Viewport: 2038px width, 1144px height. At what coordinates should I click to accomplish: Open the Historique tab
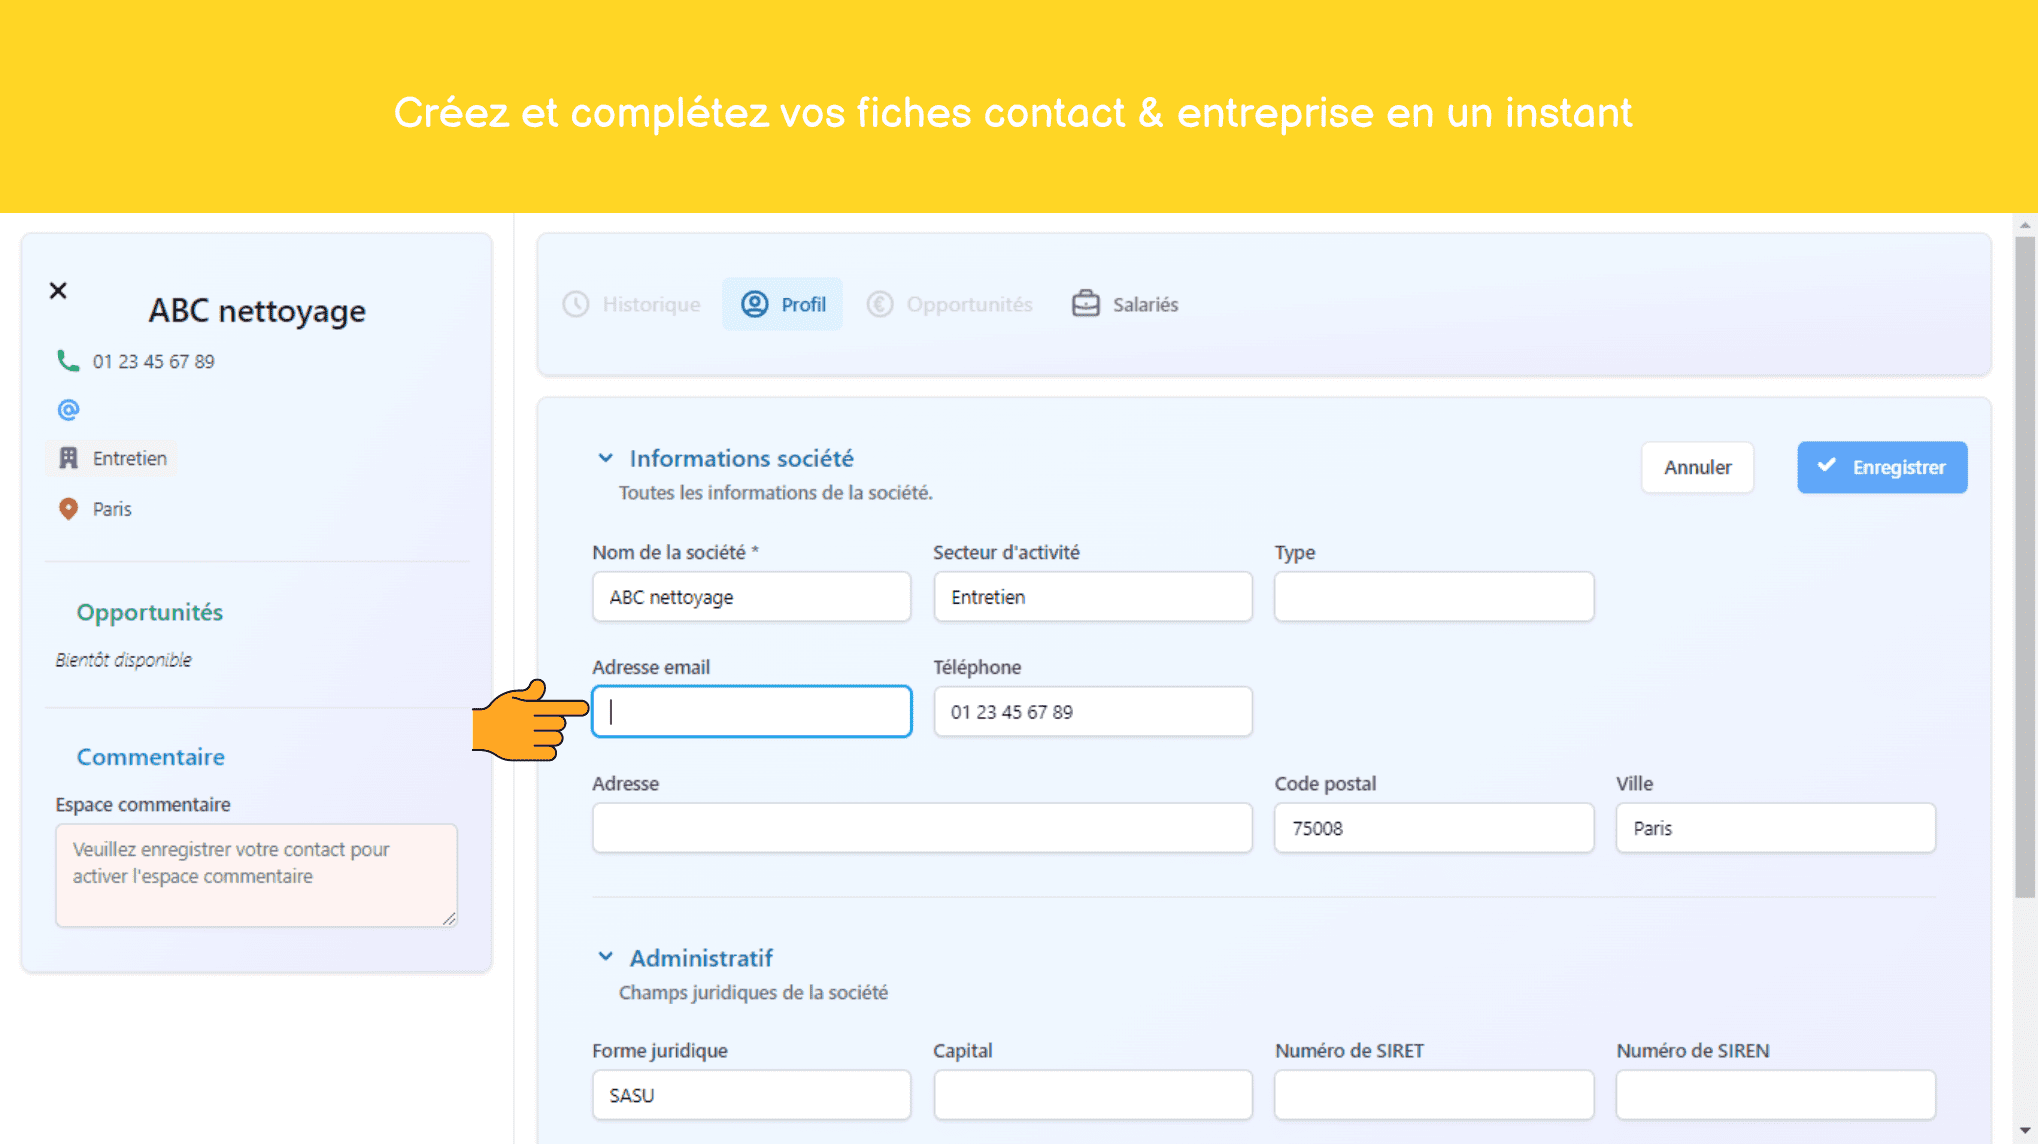[x=632, y=304]
